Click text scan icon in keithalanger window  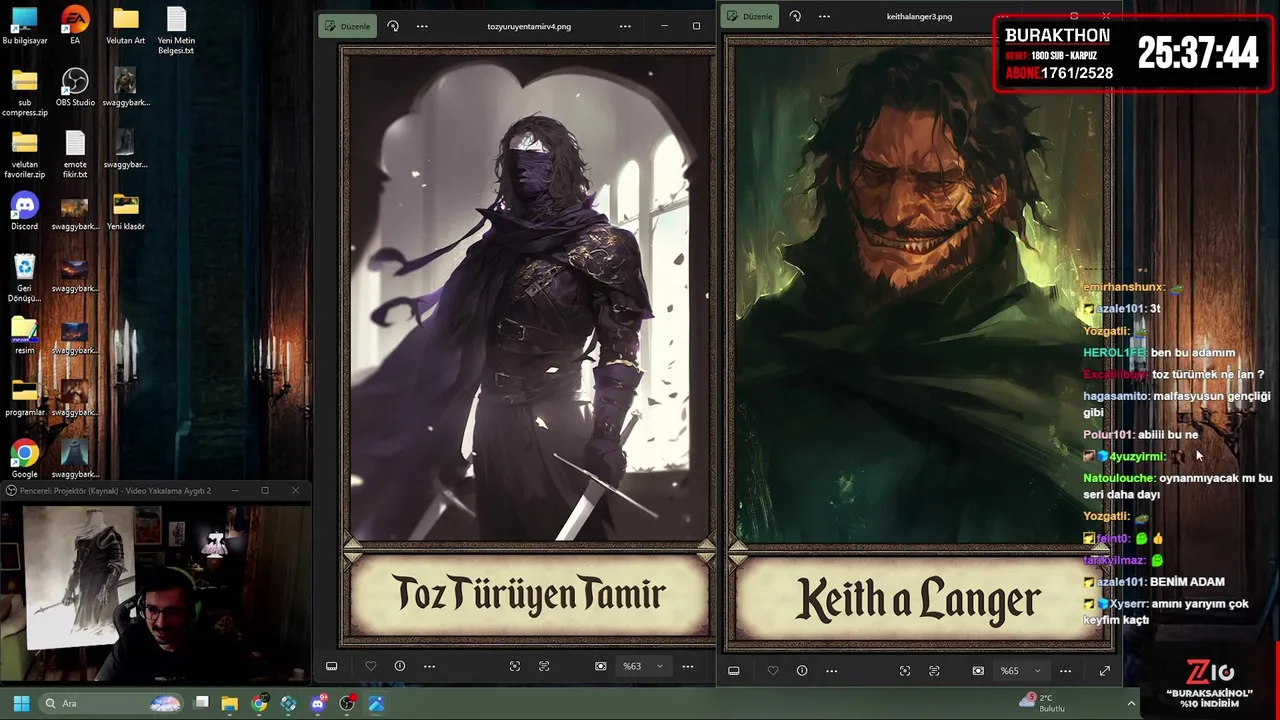(934, 671)
